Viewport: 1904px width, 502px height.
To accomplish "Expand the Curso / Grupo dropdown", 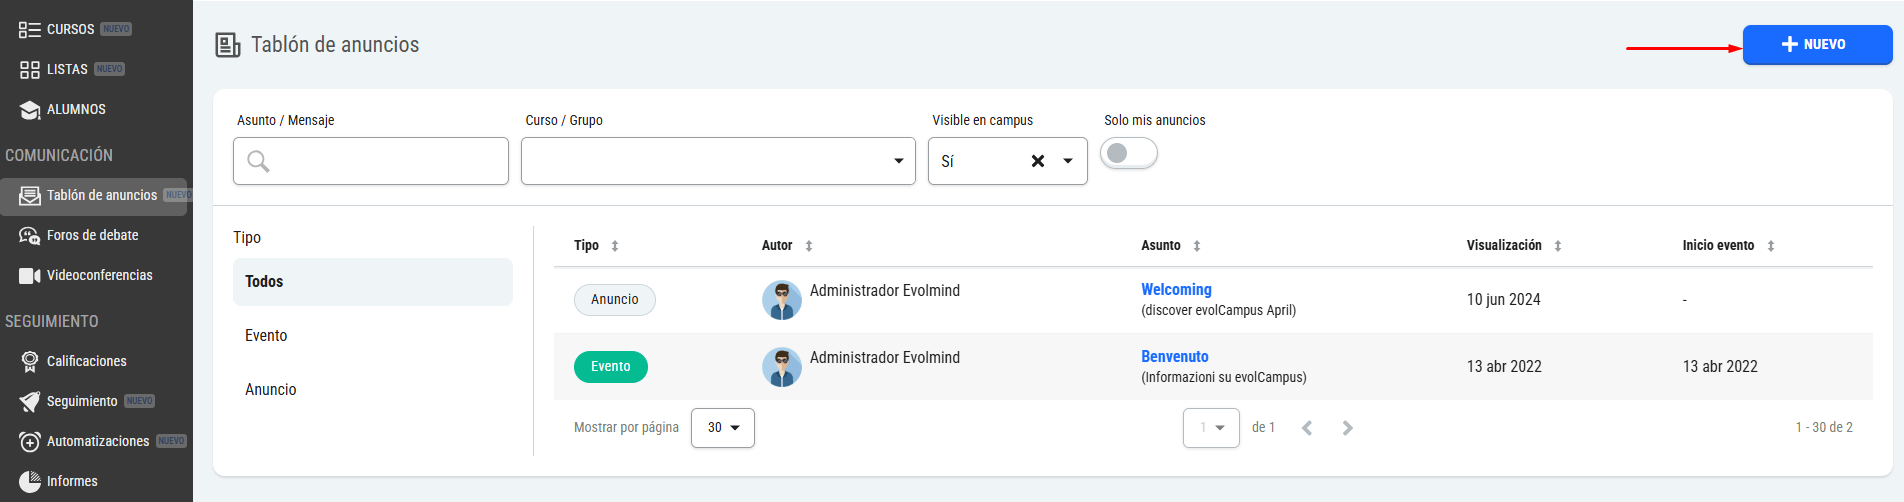I will (x=898, y=161).
